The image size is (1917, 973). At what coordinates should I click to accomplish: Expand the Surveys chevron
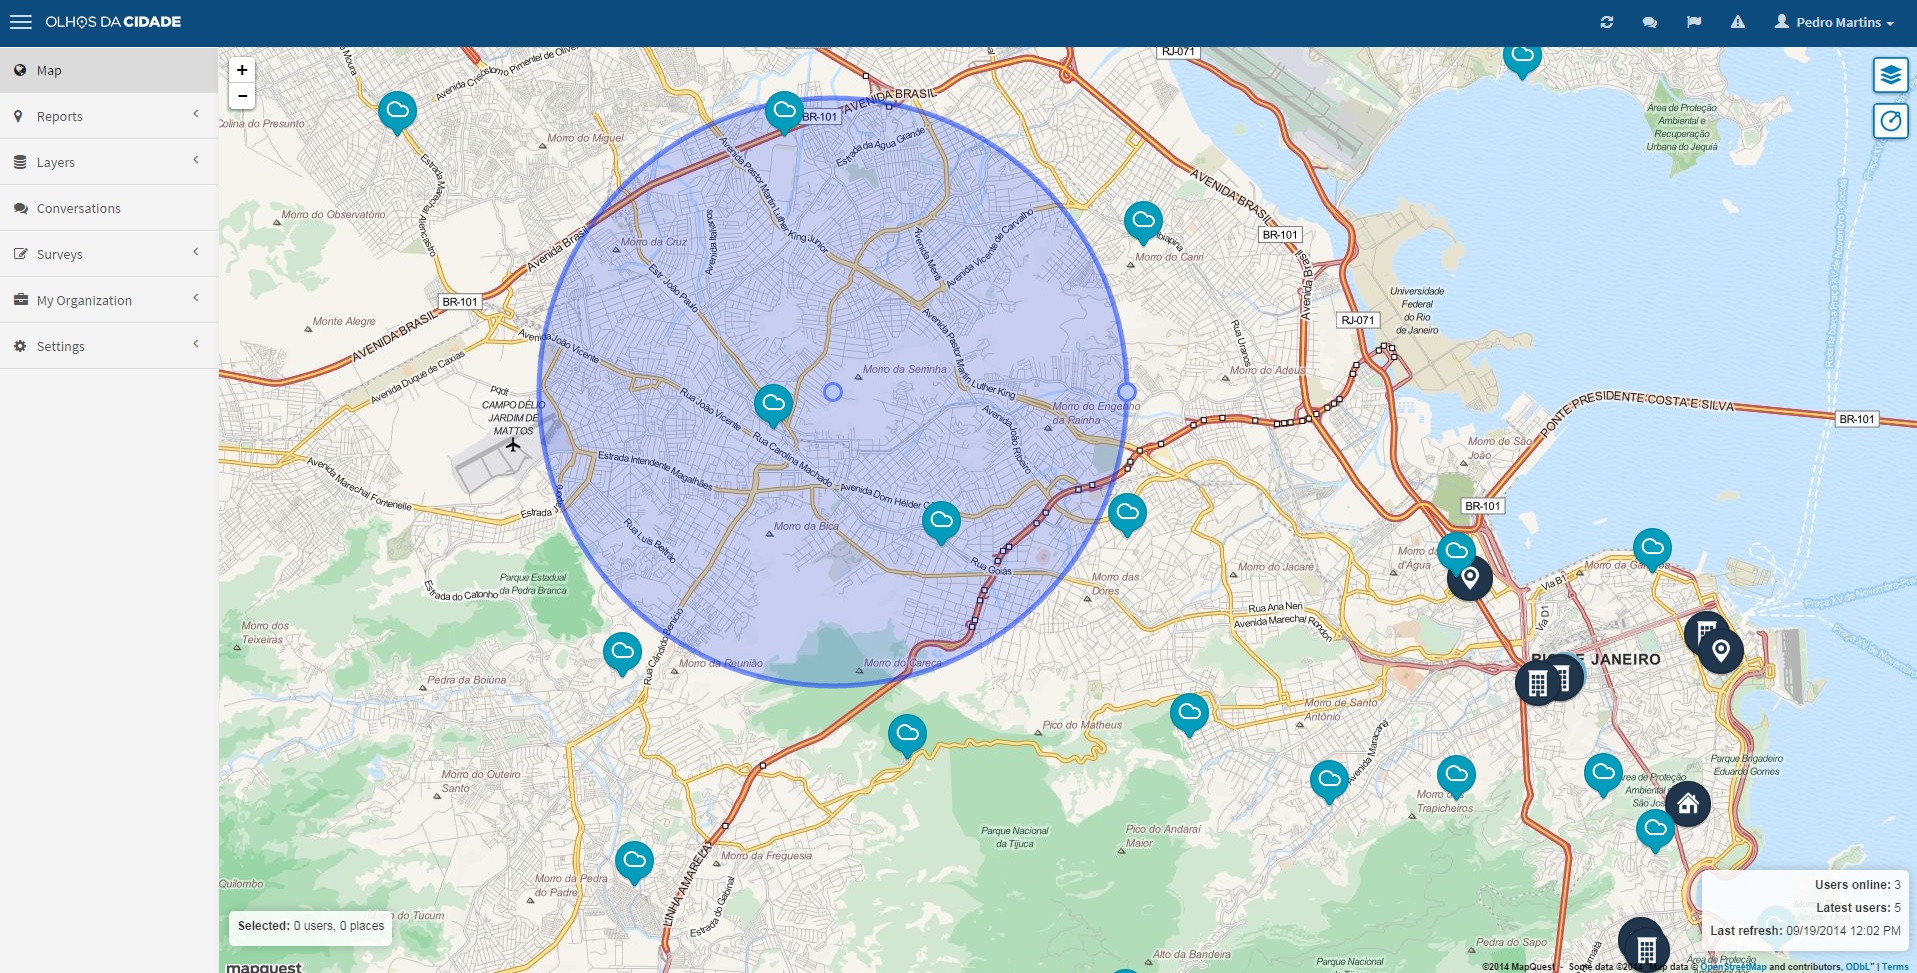tap(196, 252)
